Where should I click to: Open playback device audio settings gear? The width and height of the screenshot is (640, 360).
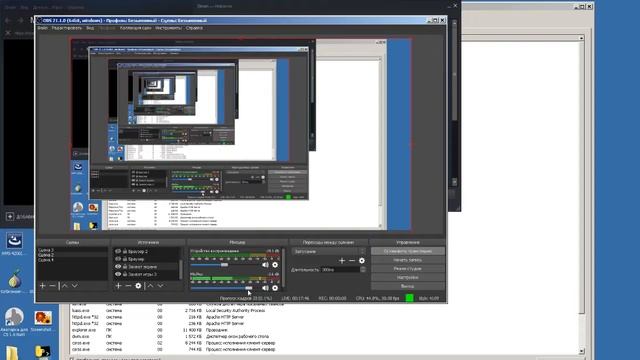point(275,265)
